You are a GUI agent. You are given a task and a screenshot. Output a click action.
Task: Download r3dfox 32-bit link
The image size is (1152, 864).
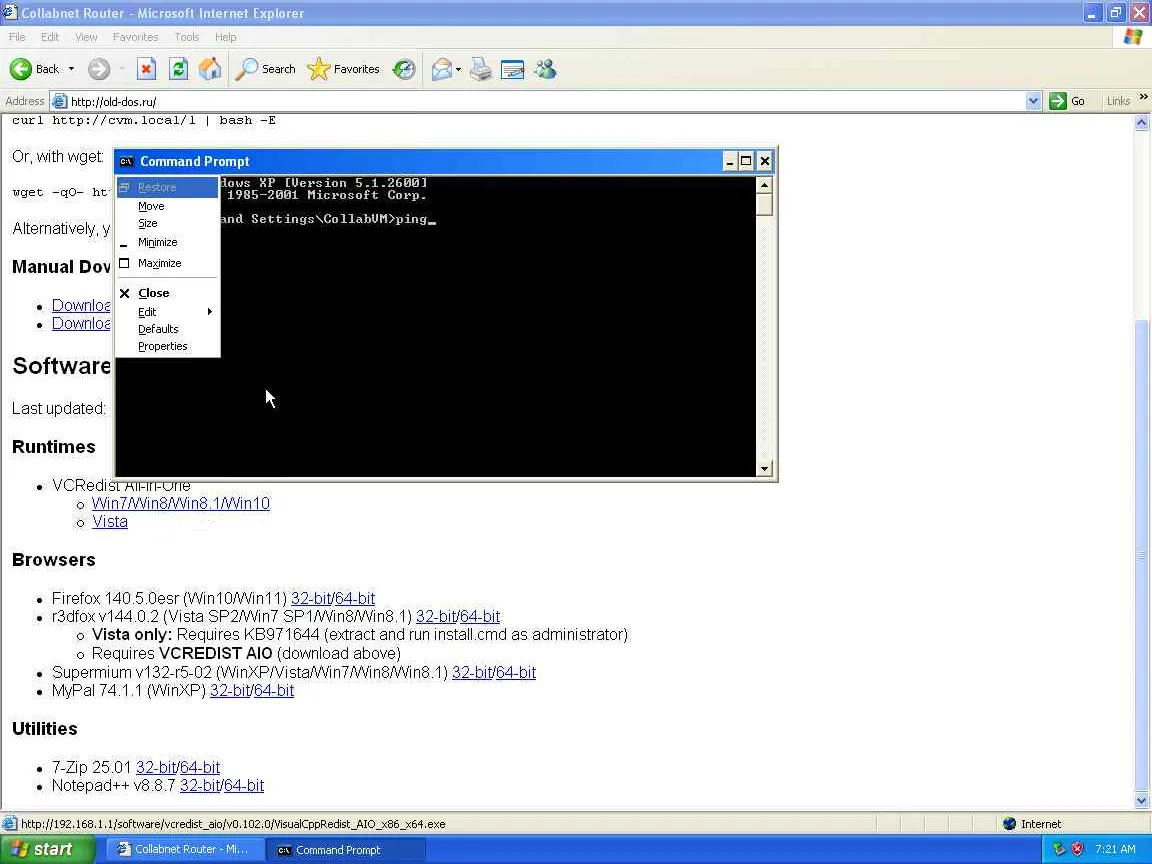click(x=436, y=616)
